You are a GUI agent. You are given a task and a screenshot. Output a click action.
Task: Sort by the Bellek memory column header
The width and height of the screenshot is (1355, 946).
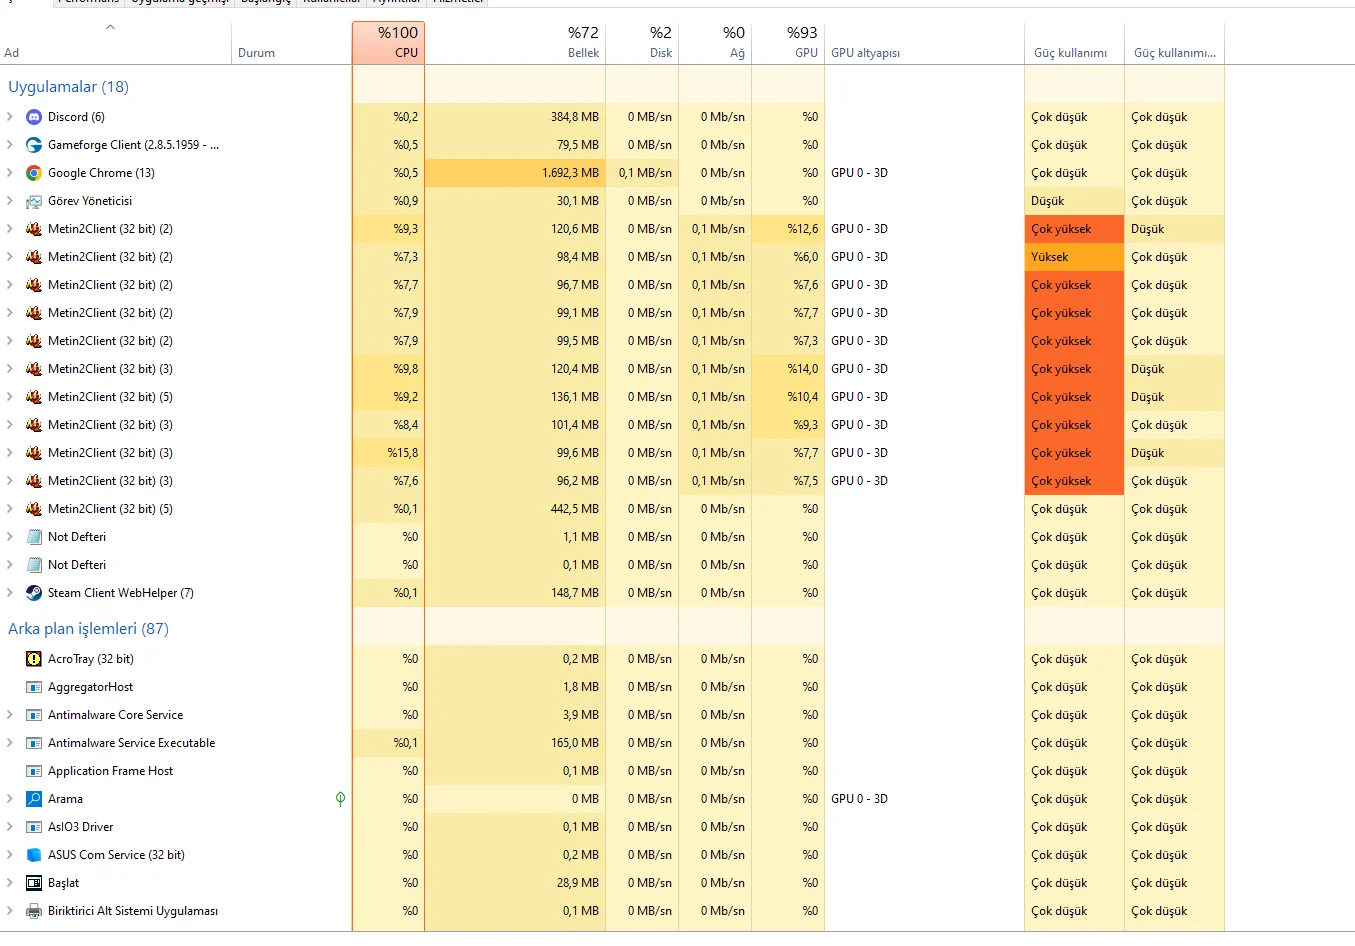point(515,43)
